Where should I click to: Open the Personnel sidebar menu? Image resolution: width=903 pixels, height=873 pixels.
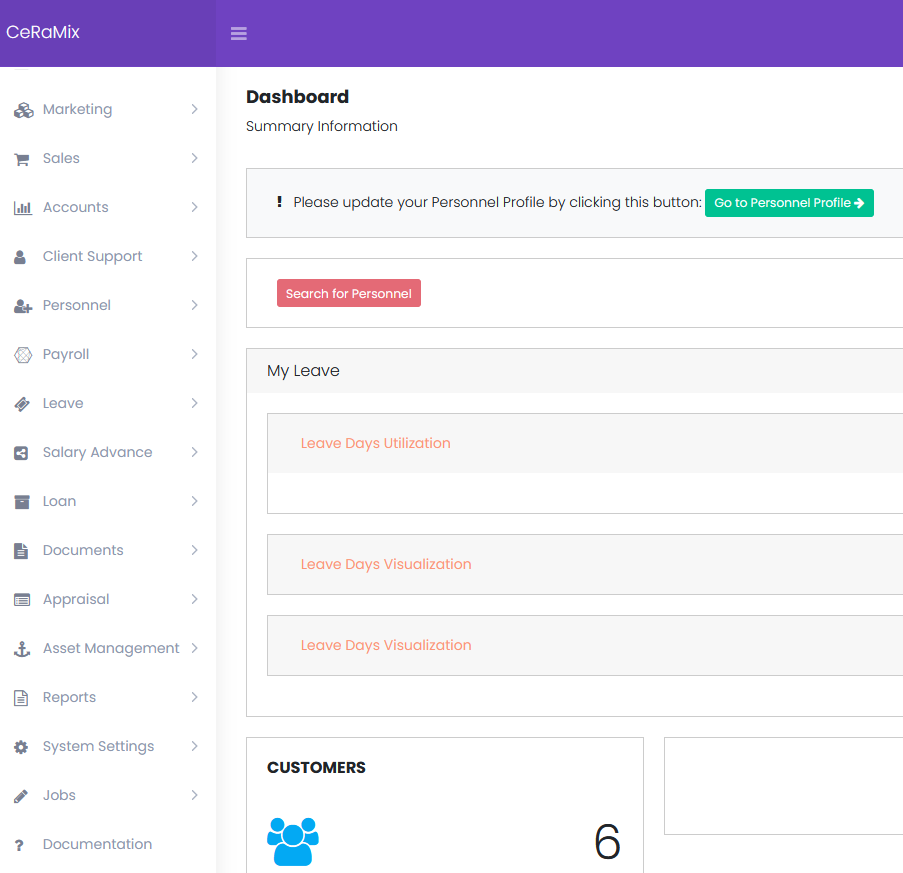tap(108, 305)
